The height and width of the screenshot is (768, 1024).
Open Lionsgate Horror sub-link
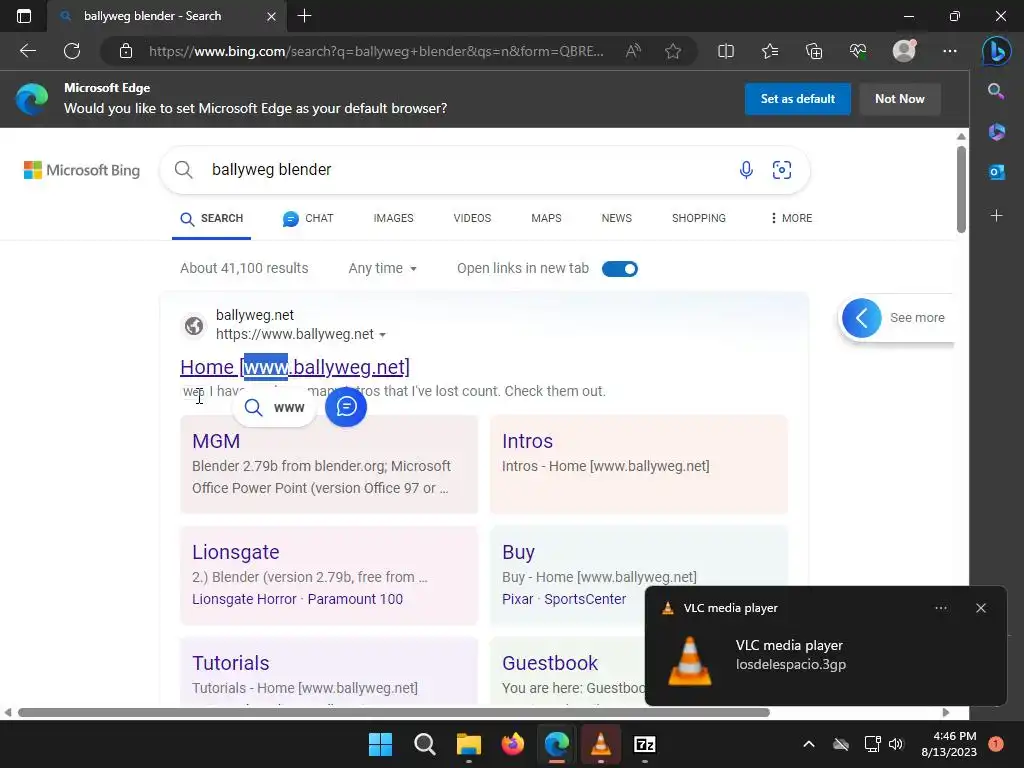[x=244, y=599]
